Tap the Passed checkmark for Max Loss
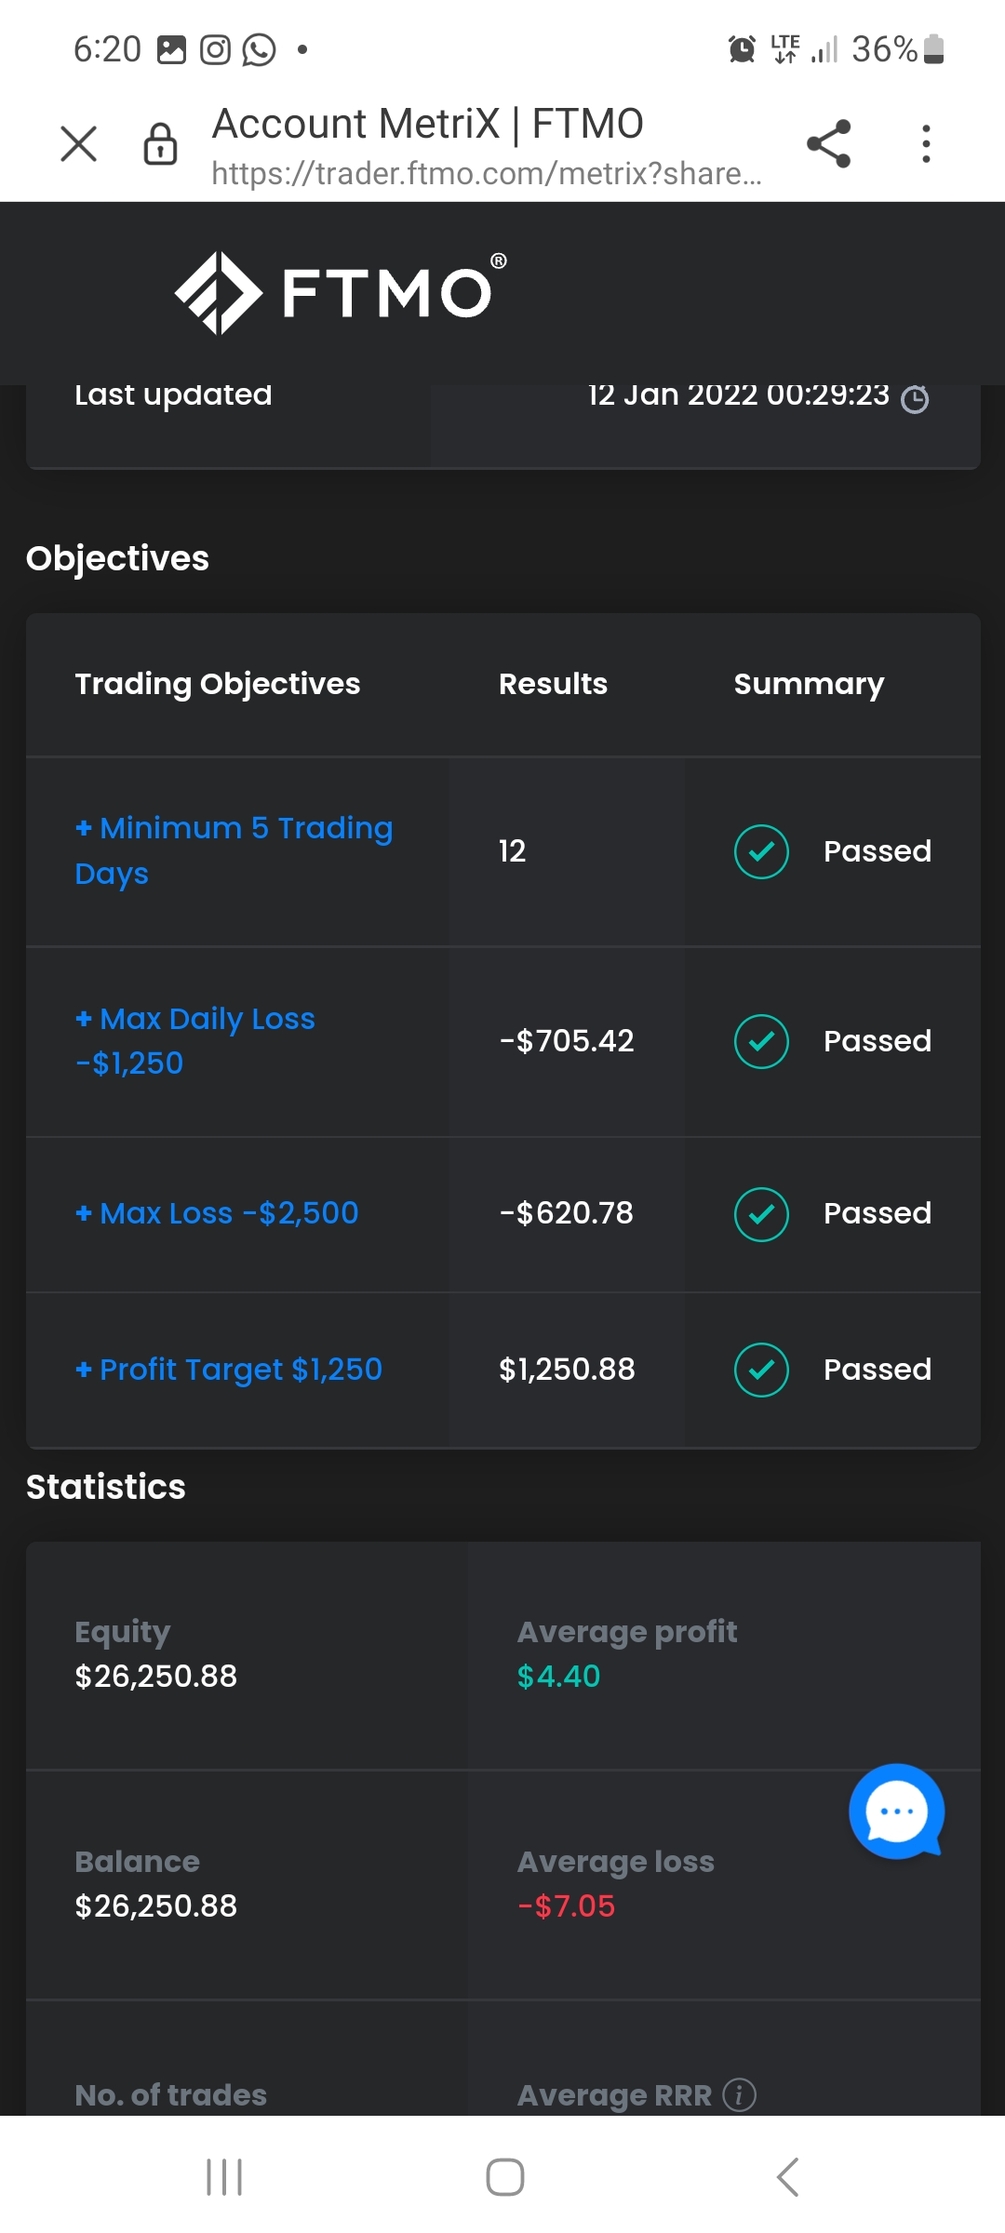The height and width of the screenshot is (2233, 1005). point(761,1214)
